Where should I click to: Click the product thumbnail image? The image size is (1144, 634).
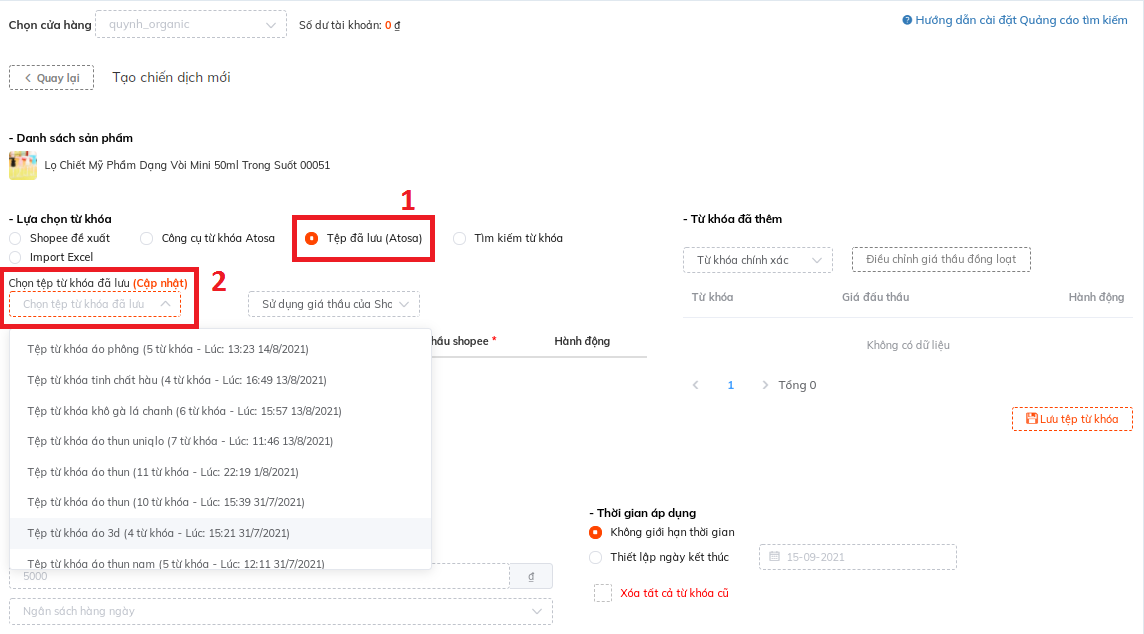[x=23, y=165]
